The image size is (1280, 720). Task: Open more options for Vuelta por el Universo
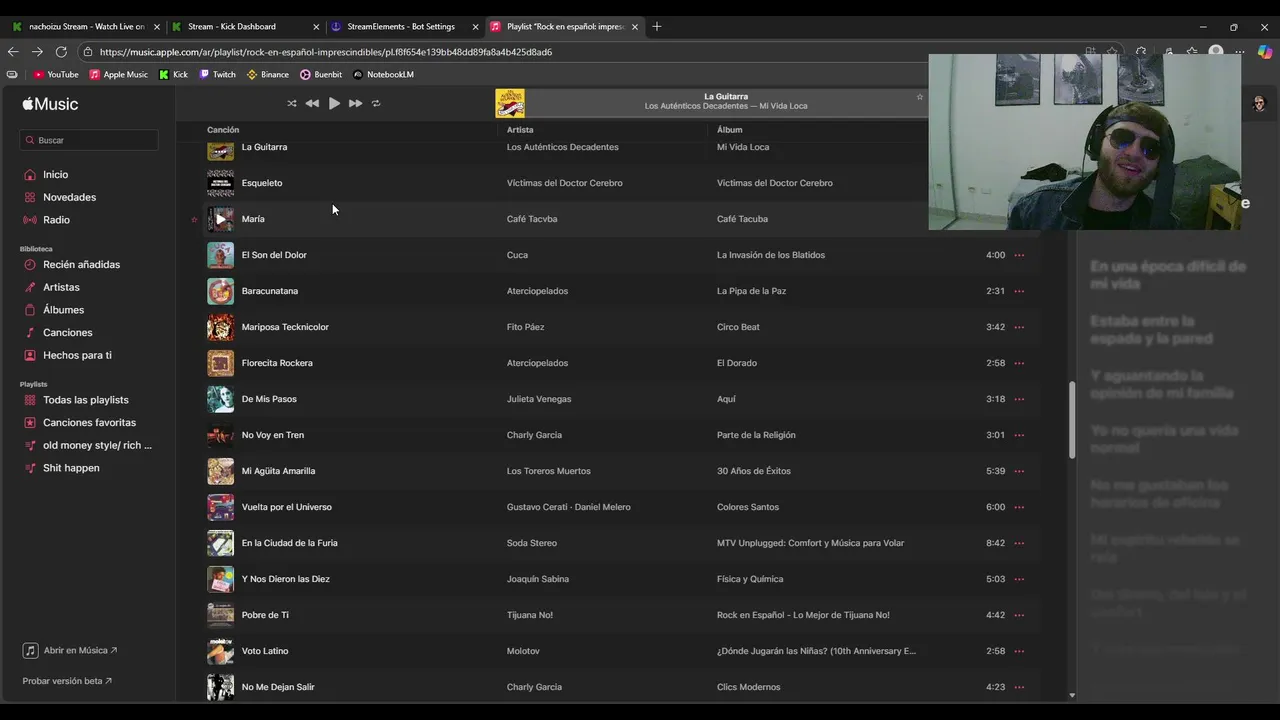pyautogui.click(x=1019, y=507)
